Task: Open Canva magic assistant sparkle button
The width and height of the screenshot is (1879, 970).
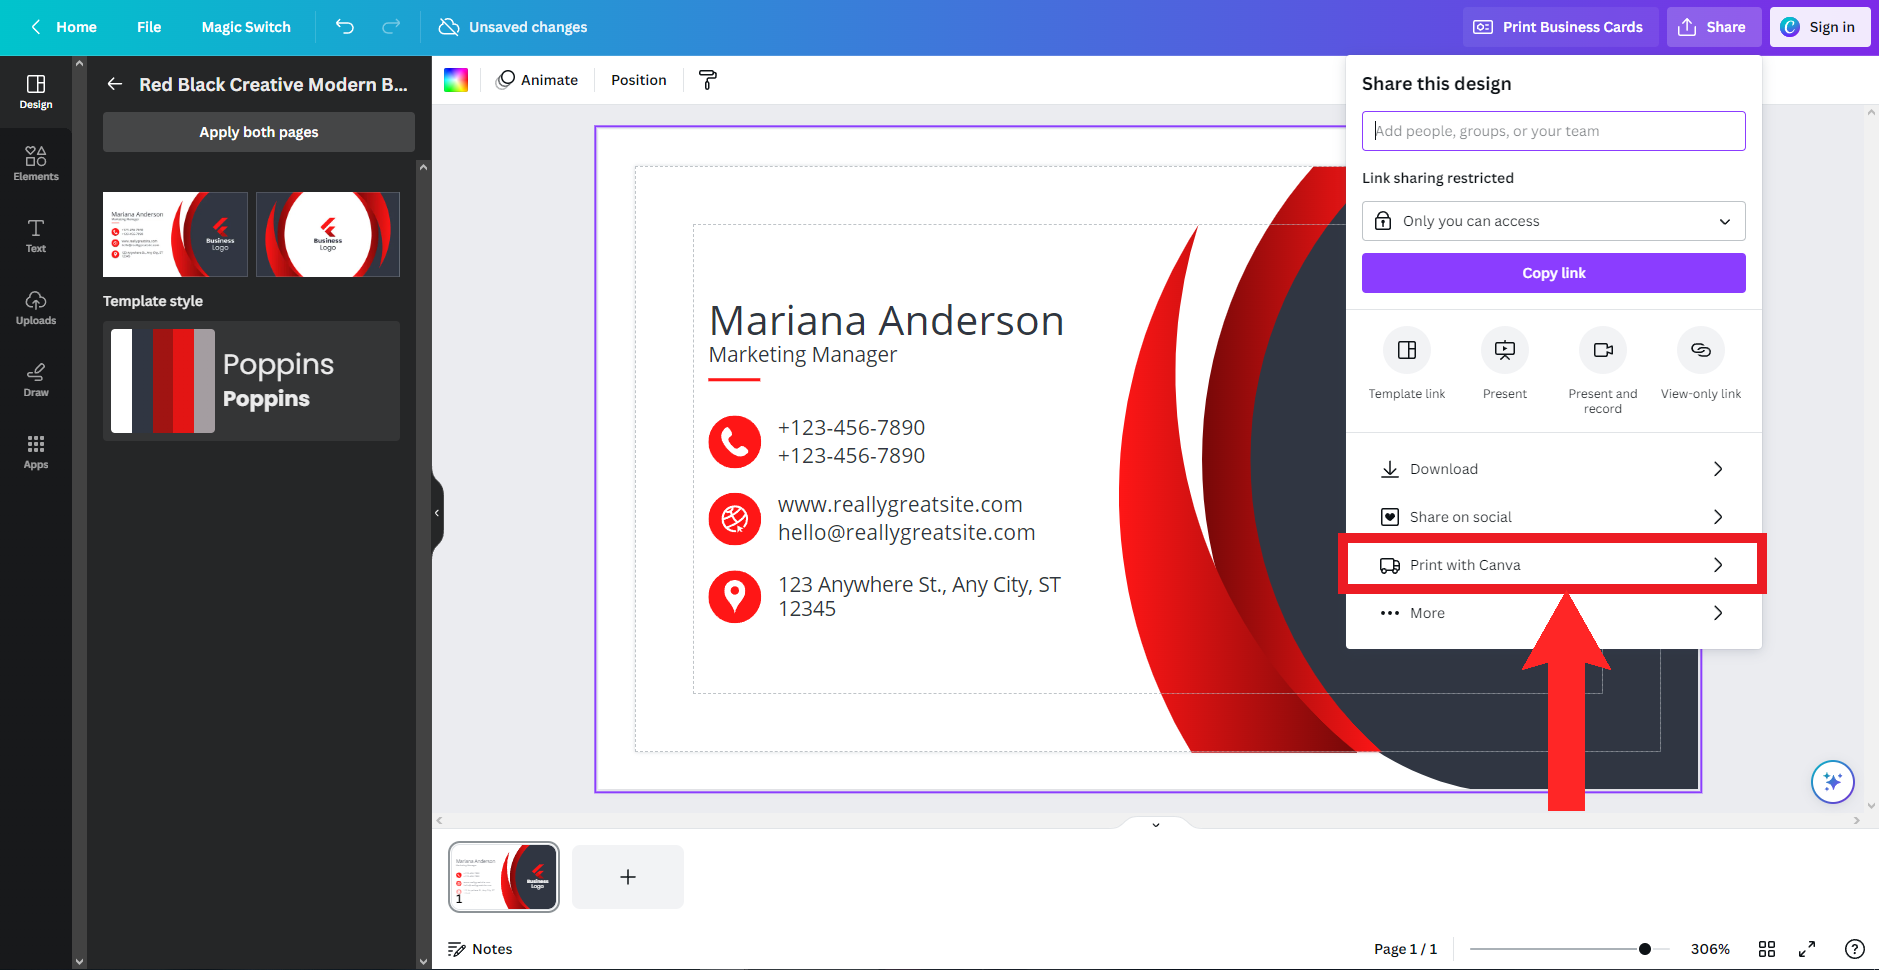Action: (1832, 782)
